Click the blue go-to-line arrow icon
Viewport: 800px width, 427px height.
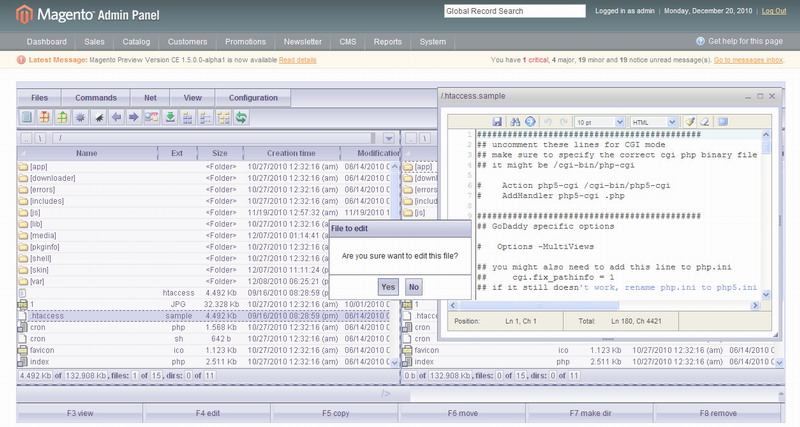tap(531, 121)
